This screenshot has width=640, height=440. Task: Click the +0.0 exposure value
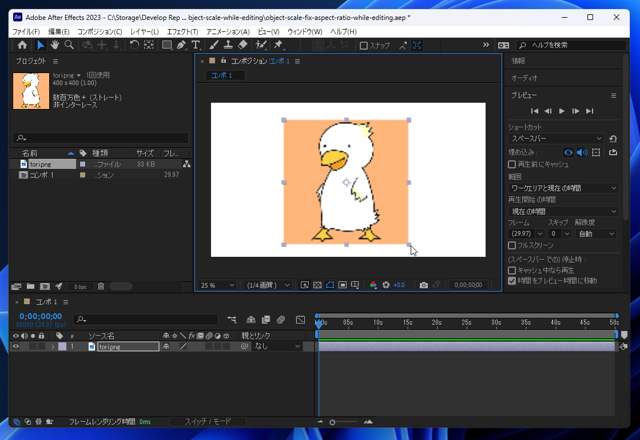click(399, 285)
